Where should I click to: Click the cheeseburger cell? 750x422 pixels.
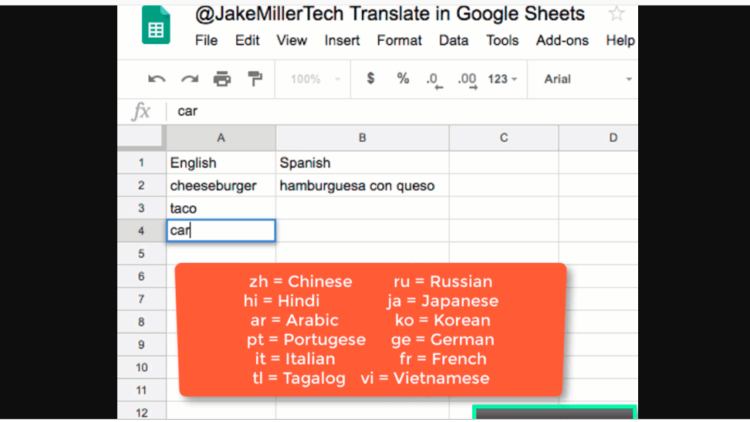[221, 186]
